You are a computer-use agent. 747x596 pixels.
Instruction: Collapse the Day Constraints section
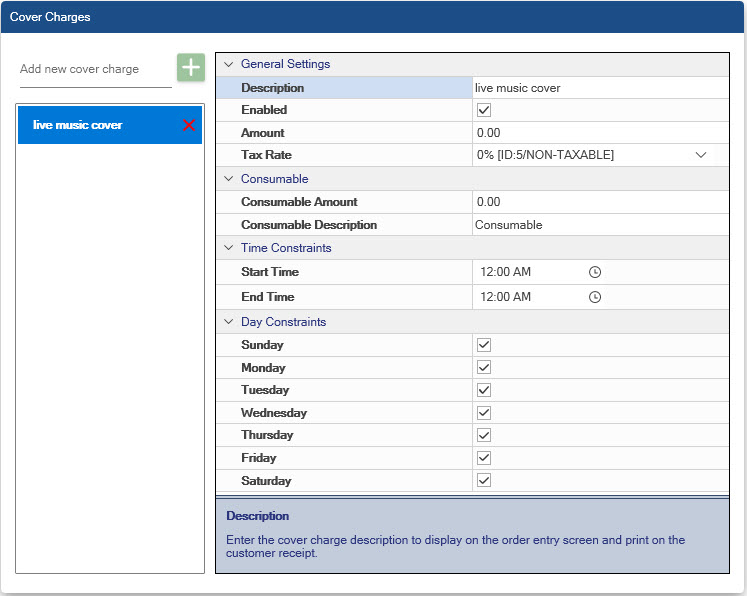click(x=229, y=322)
